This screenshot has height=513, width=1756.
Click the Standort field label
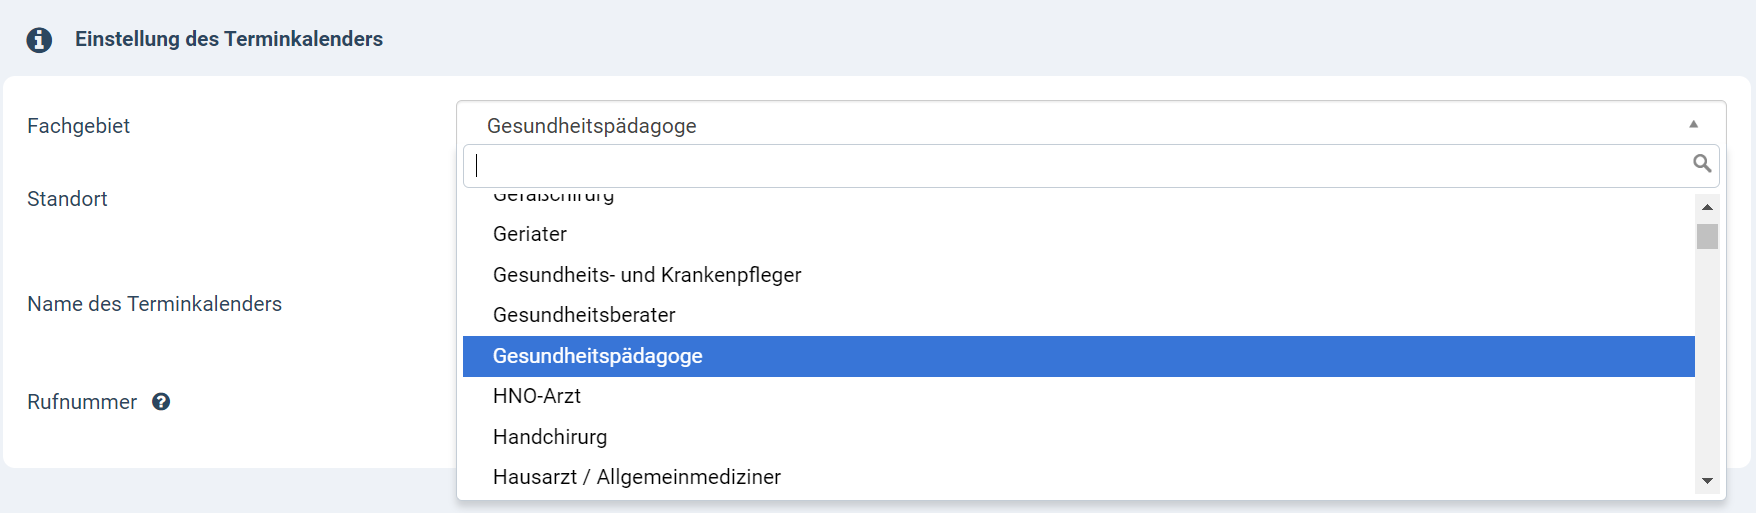67,199
